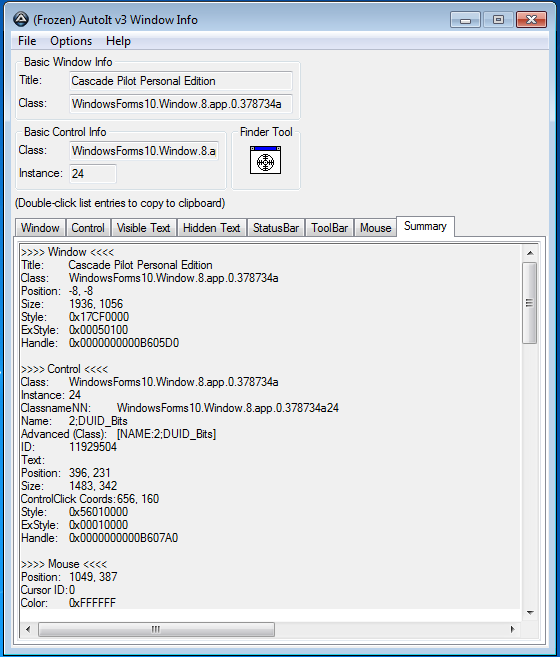
Task: Click the line 'ID: 11929504'
Action: (x=69, y=447)
